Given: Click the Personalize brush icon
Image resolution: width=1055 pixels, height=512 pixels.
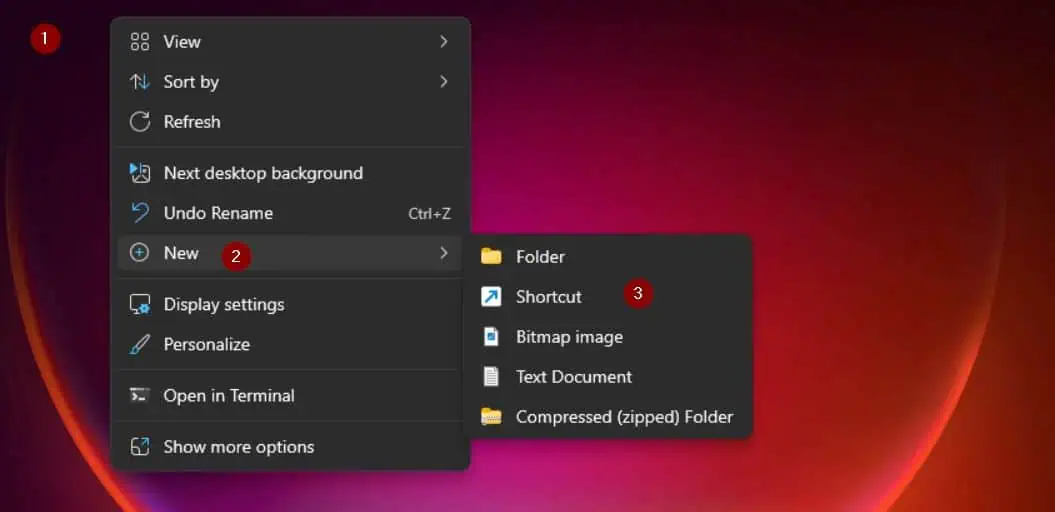Looking at the screenshot, I should tap(139, 344).
